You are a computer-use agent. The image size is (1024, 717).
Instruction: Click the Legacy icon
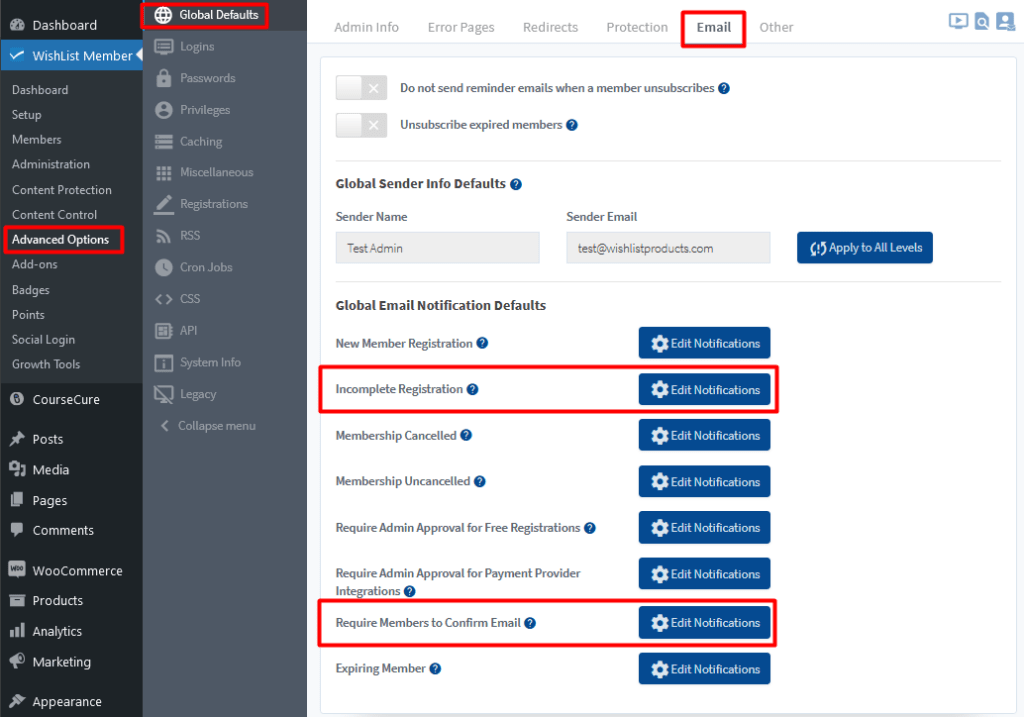pos(163,394)
